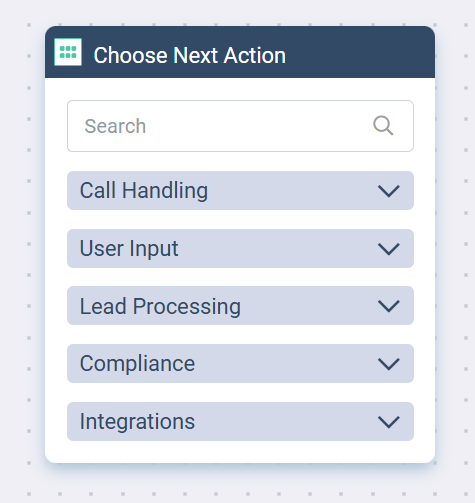Click the Integrations label text

pos(137,422)
